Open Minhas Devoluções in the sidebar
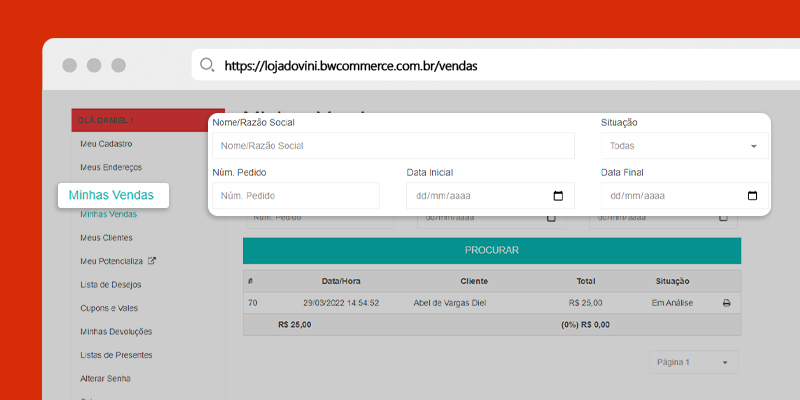This screenshot has height=400, width=800. coord(116,332)
